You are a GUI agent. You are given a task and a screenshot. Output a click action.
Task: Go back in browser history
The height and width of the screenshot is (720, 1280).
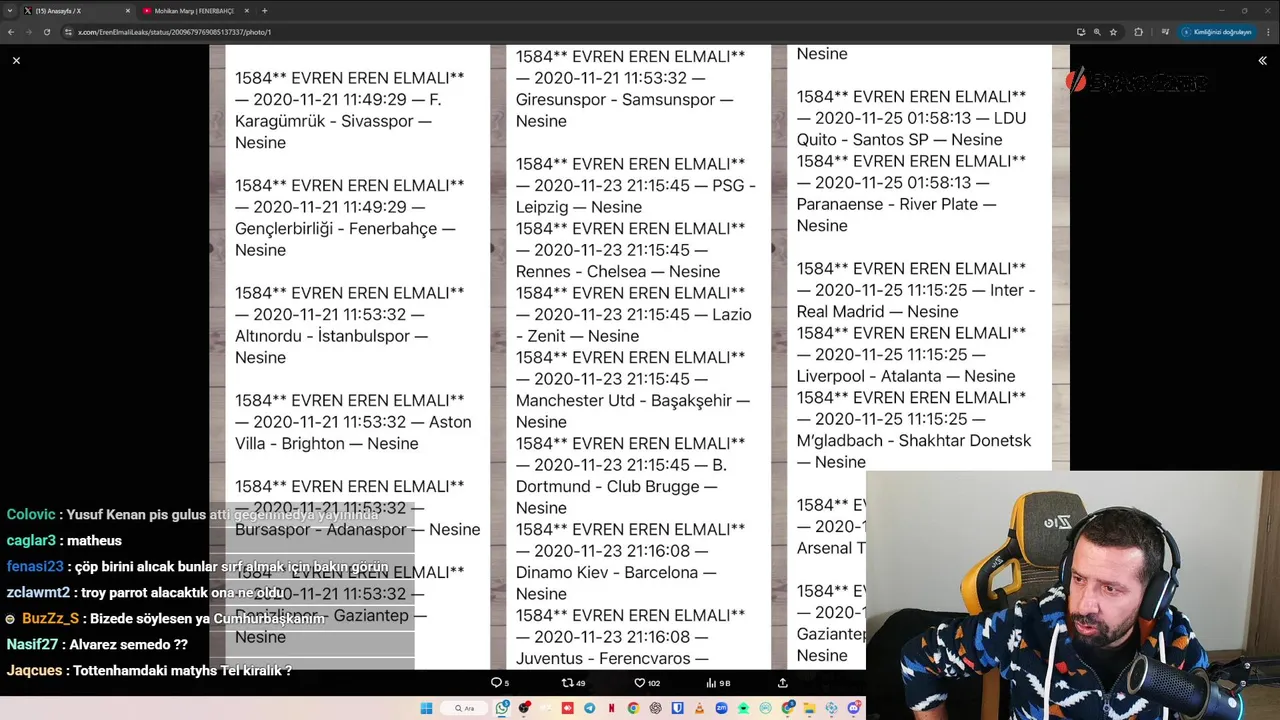click(11, 32)
